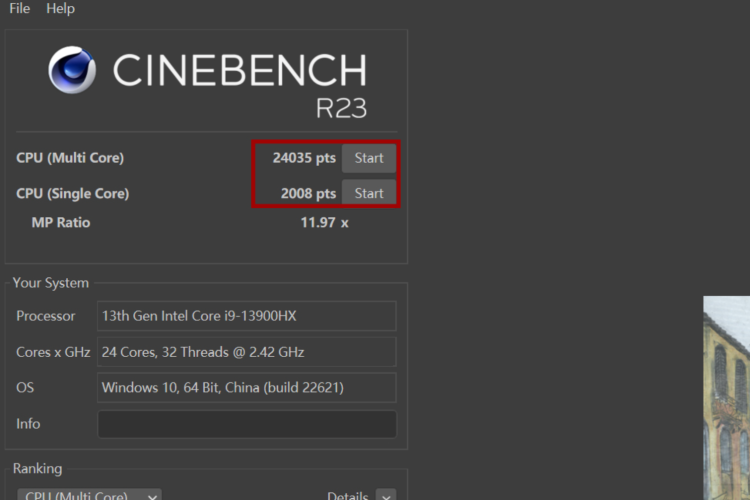Image resolution: width=750 pixels, height=500 pixels.
Task: Click the Info label
Action: coord(28,424)
